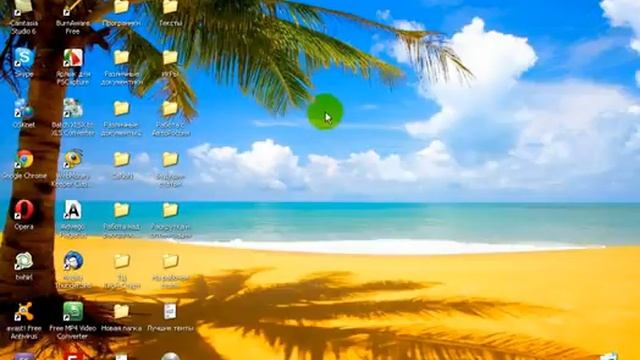Open the Будущие статьи folder
The width and height of the screenshot is (640, 360).
[x=170, y=159]
